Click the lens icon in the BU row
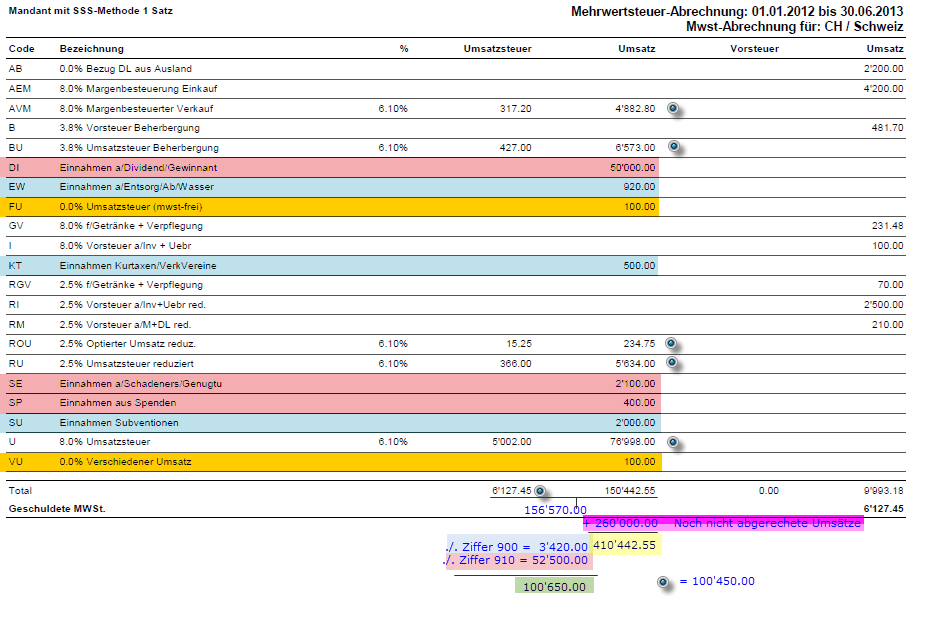Screen dimensions: 932x627 [x=674, y=146]
